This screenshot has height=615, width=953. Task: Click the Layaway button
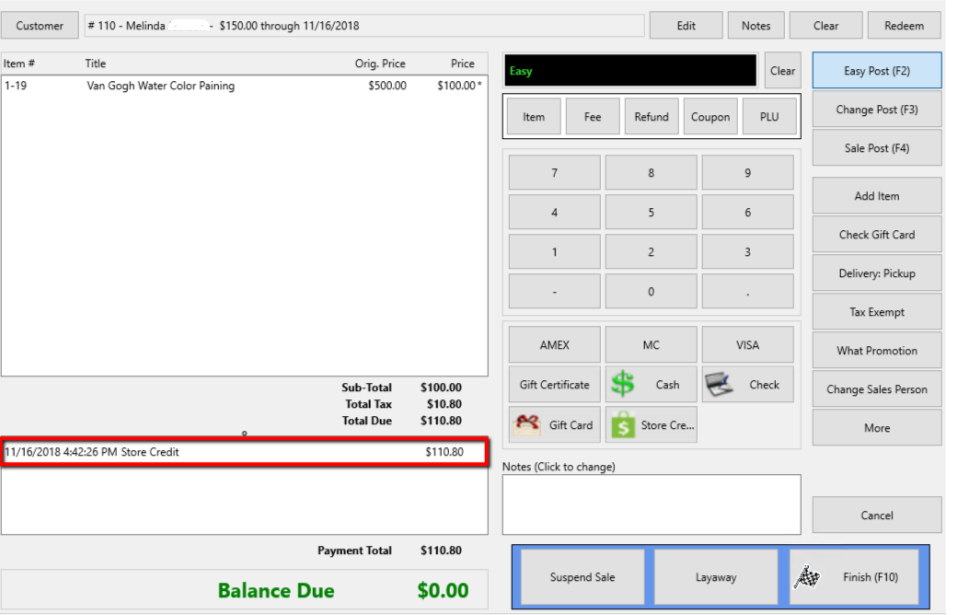point(716,577)
